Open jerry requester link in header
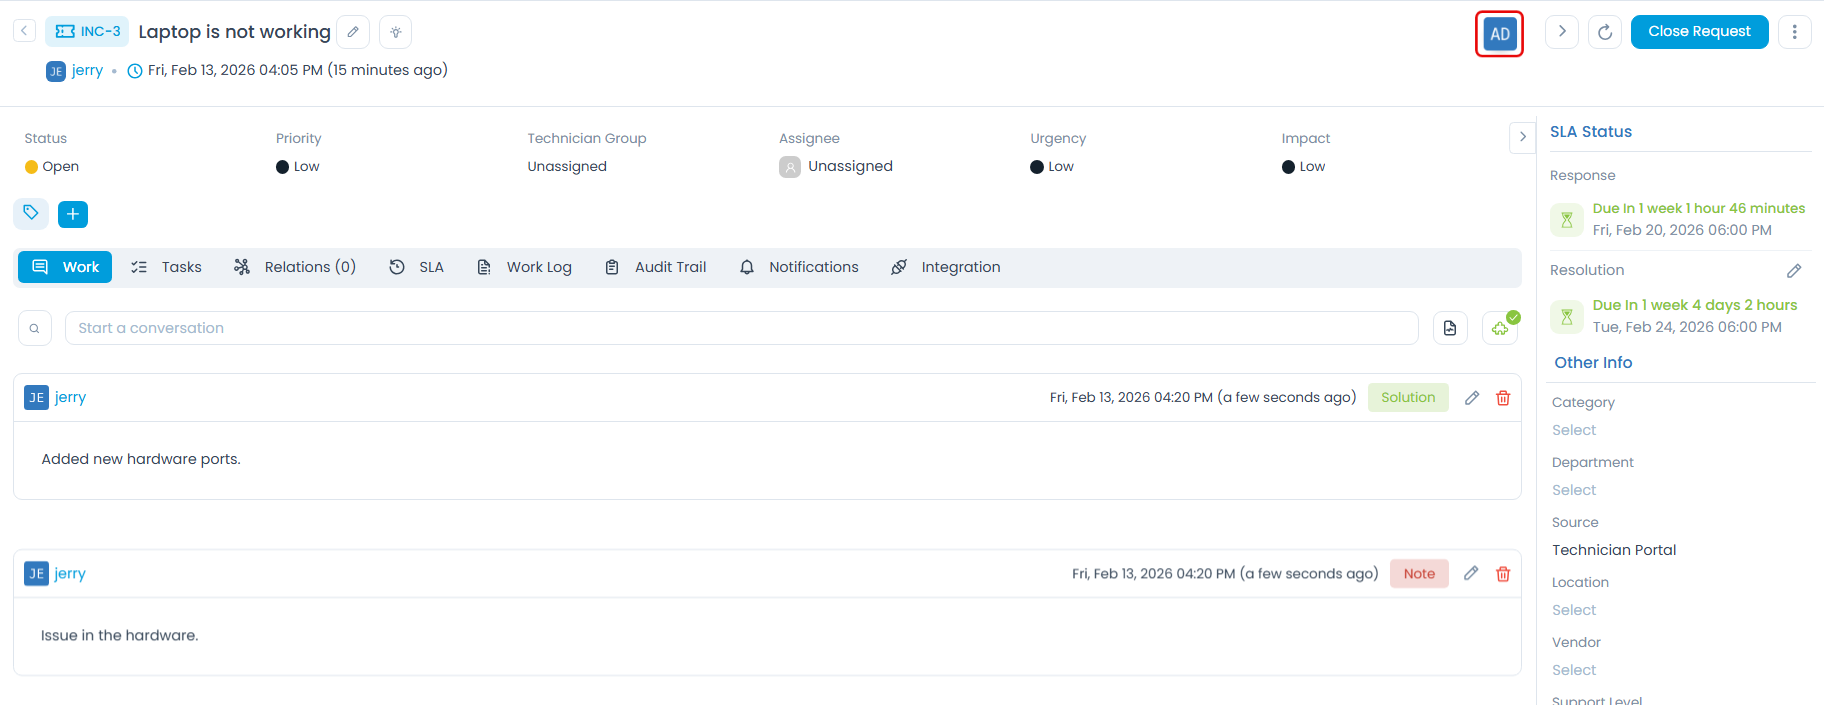1824x714 pixels. coord(87,70)
